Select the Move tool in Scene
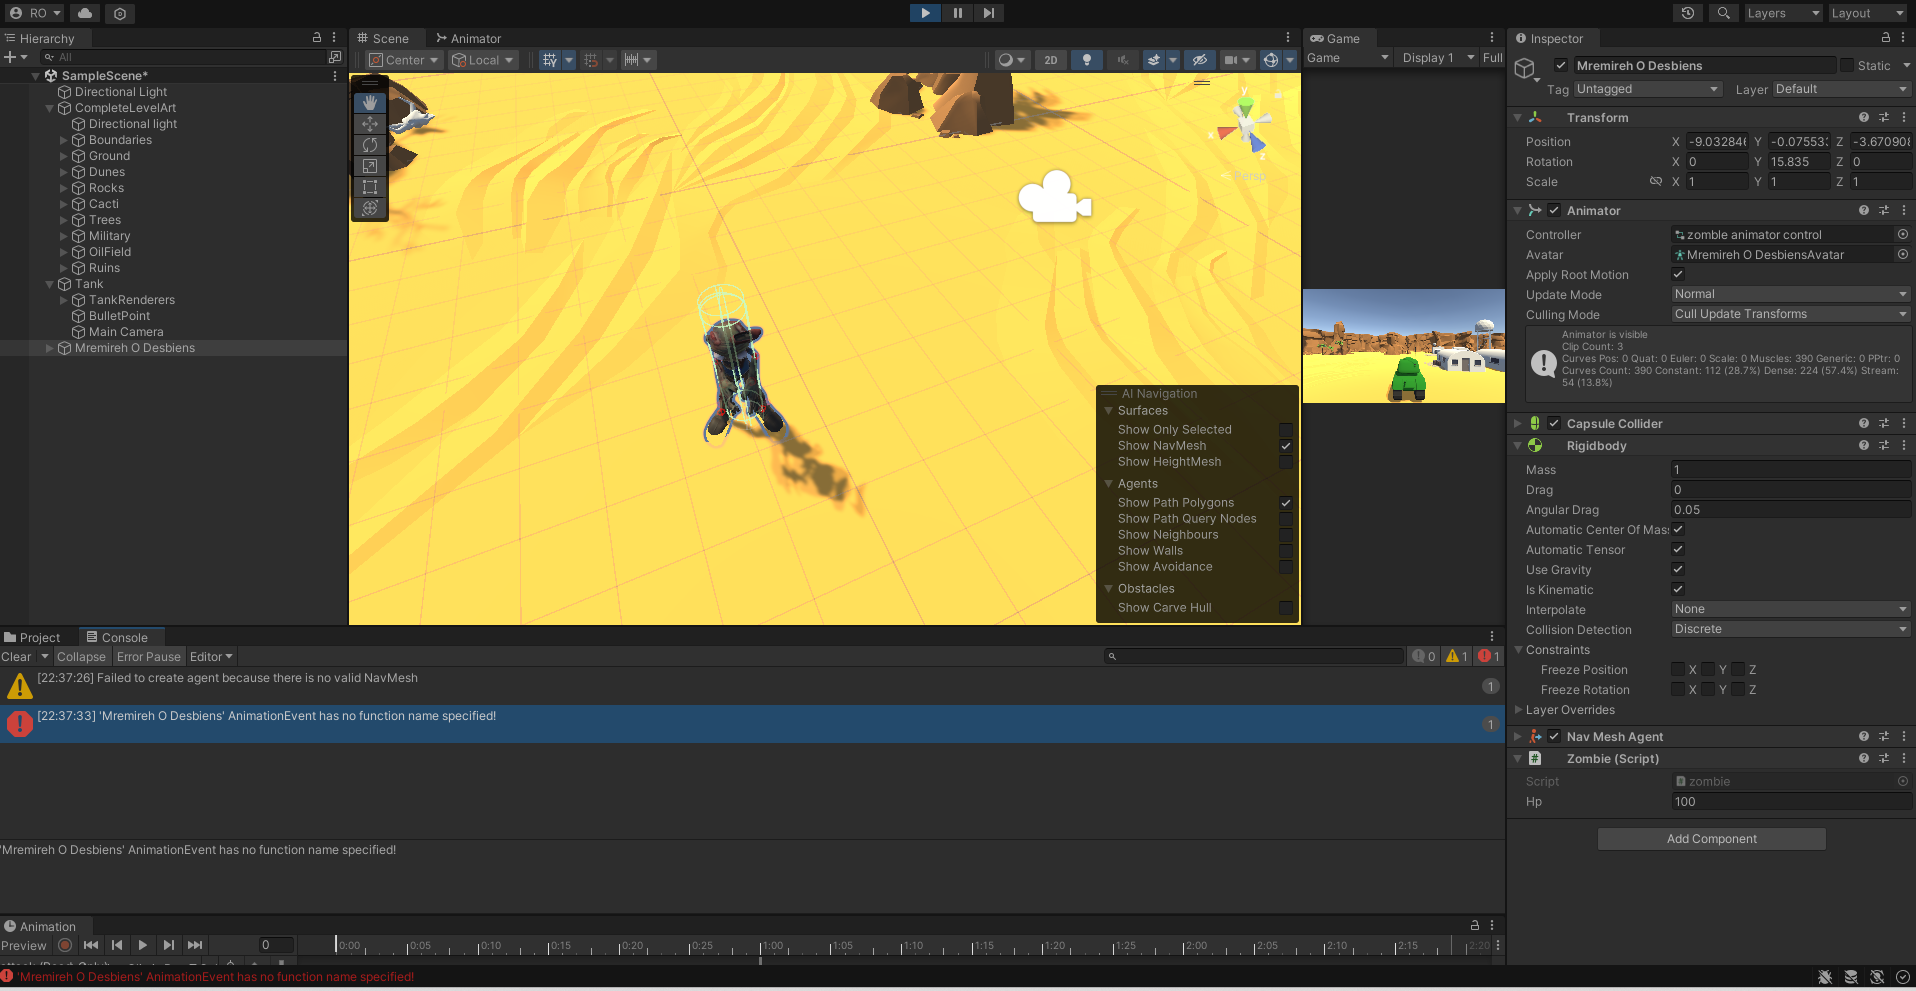Viewport: 1916px width, 991px height. tap(370, 124)
